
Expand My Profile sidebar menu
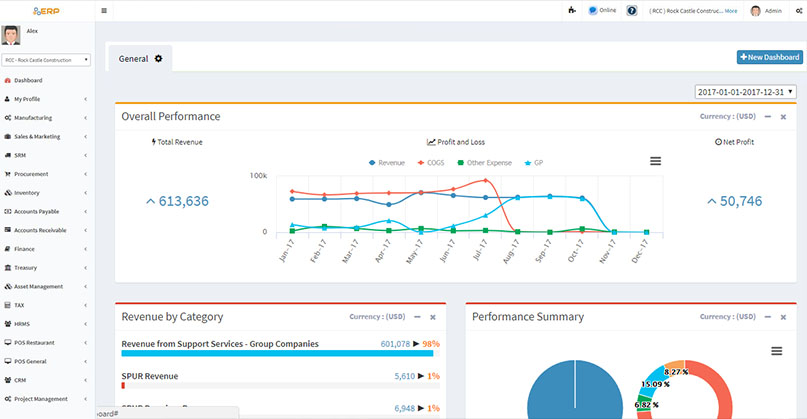coord(47,99)
